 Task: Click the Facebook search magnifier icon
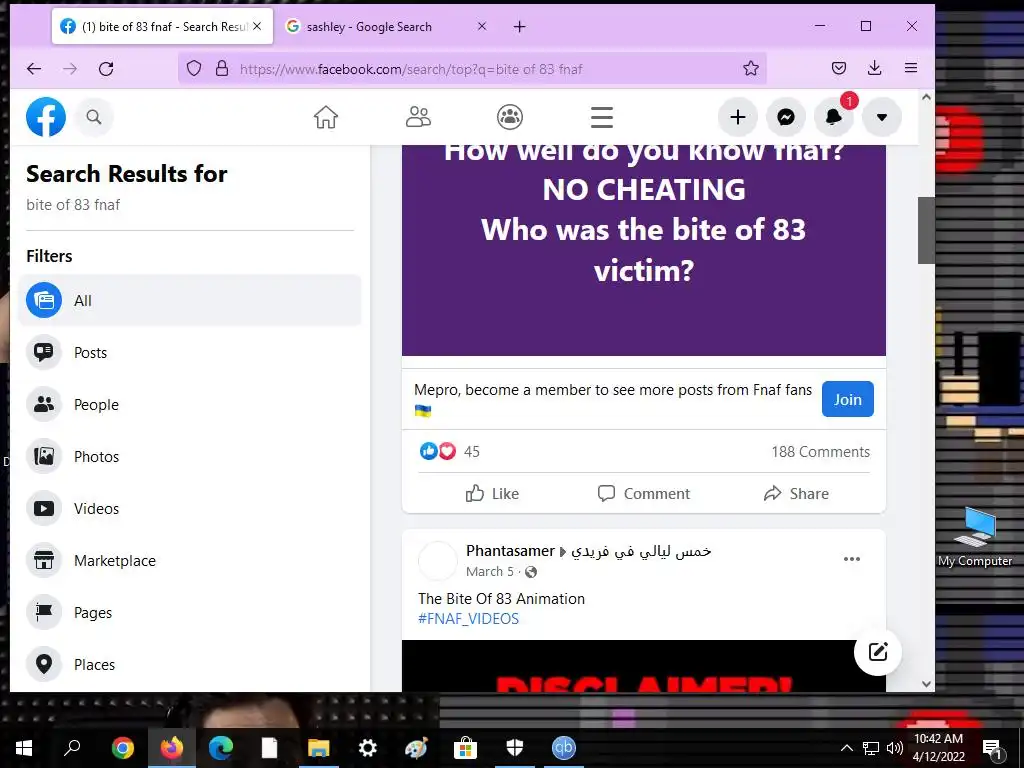pyautogui.click(x=94, y=117)
